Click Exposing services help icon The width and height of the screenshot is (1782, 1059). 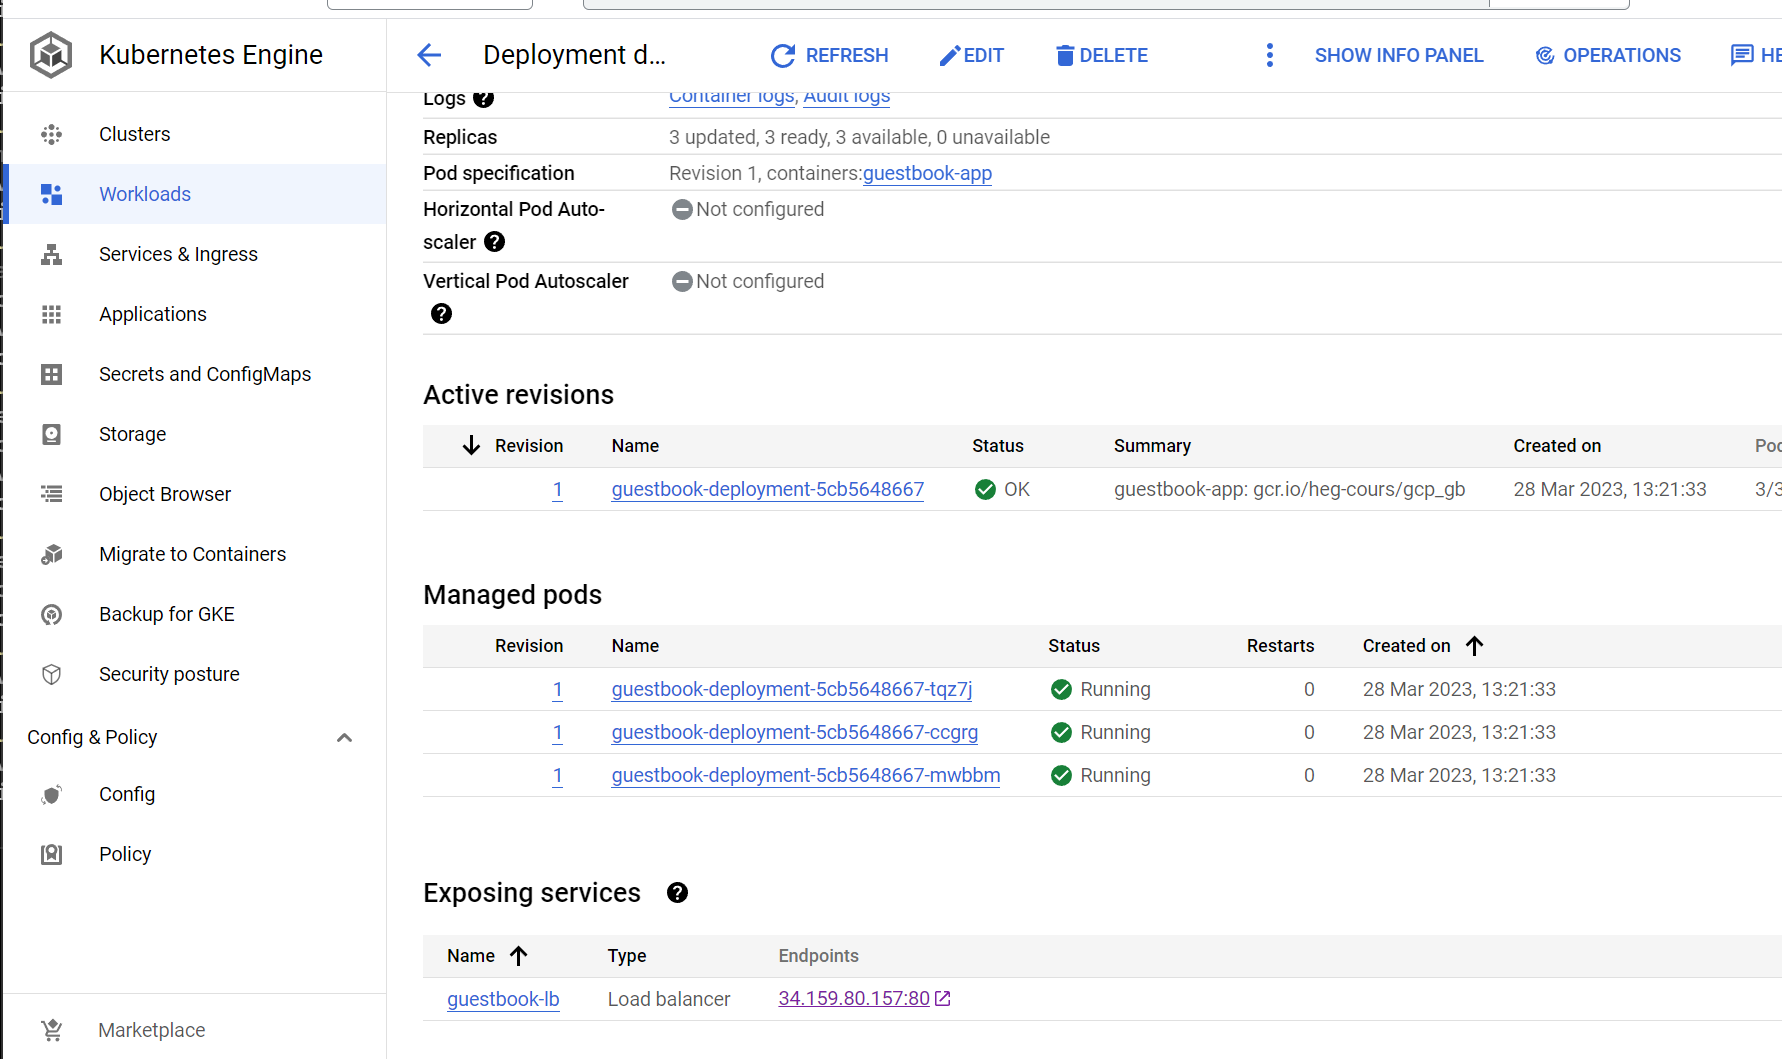click(x=677, y=893)
